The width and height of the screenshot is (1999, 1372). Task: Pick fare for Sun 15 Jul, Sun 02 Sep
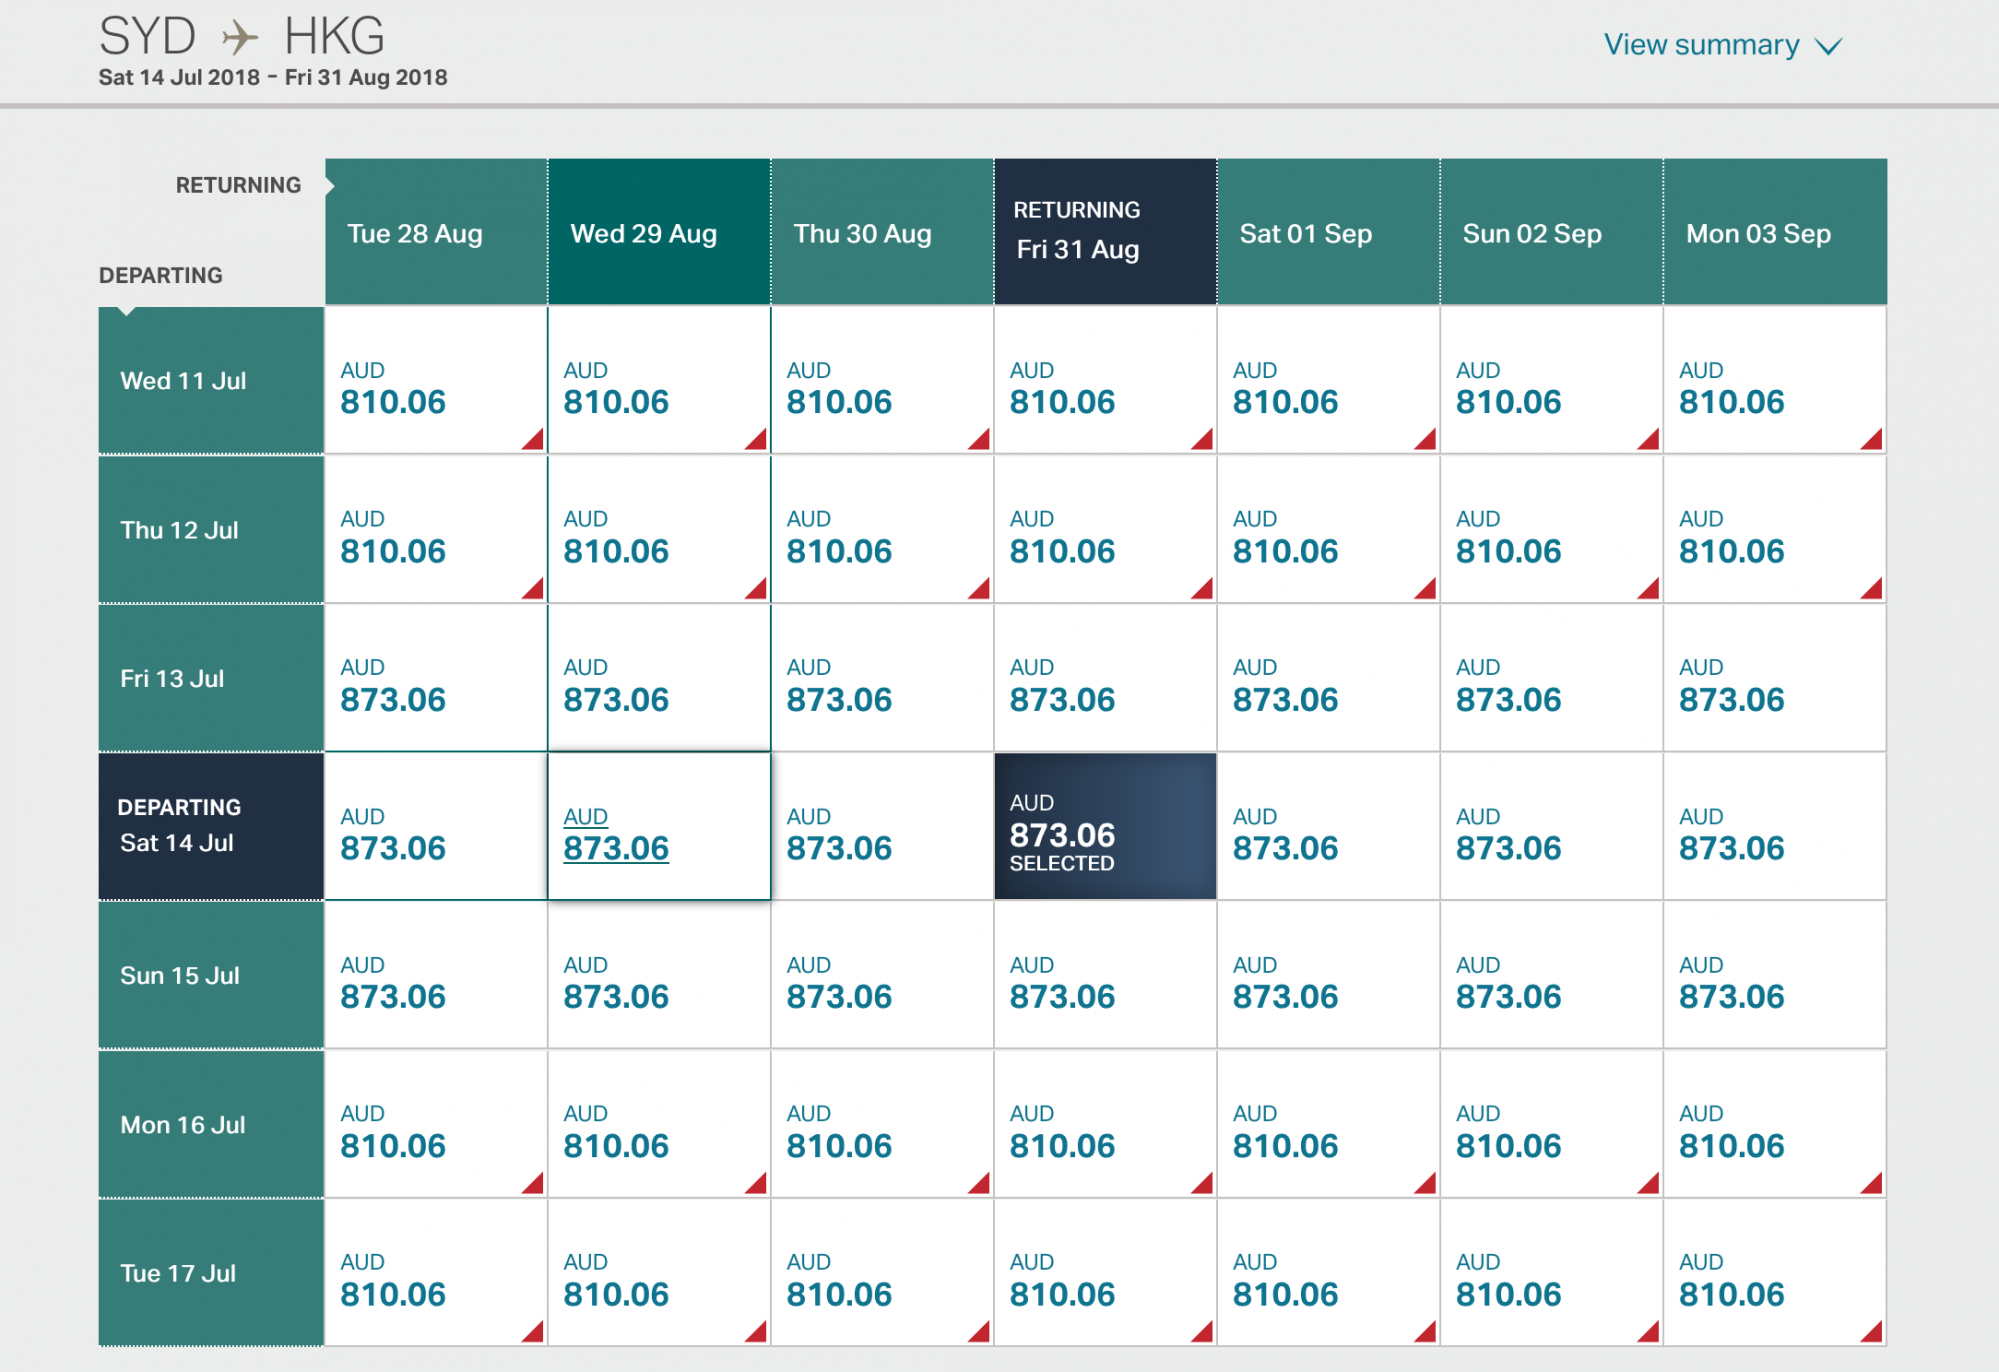pyautogui.click(x=1551, y=975)
